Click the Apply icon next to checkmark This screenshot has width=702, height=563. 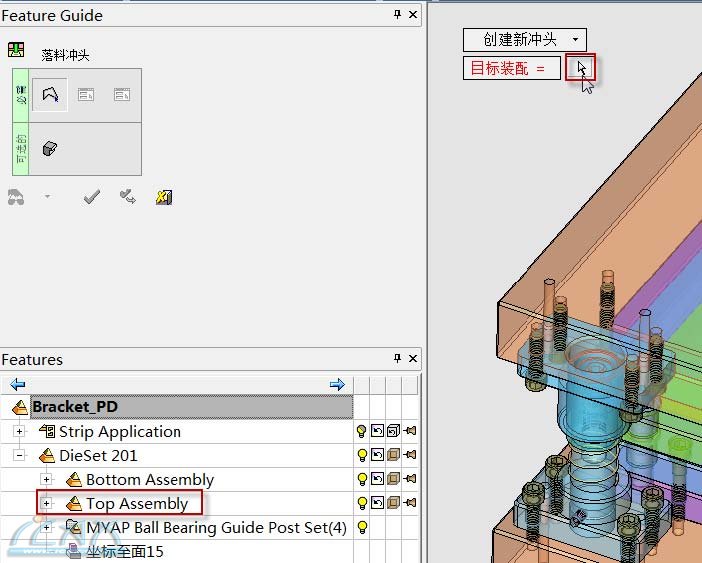click(128, 197)
